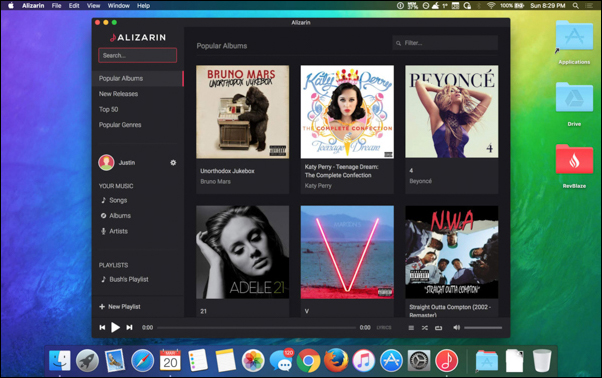
Task: Toggle repeat mode in player bar
Action: pos(438,328)
